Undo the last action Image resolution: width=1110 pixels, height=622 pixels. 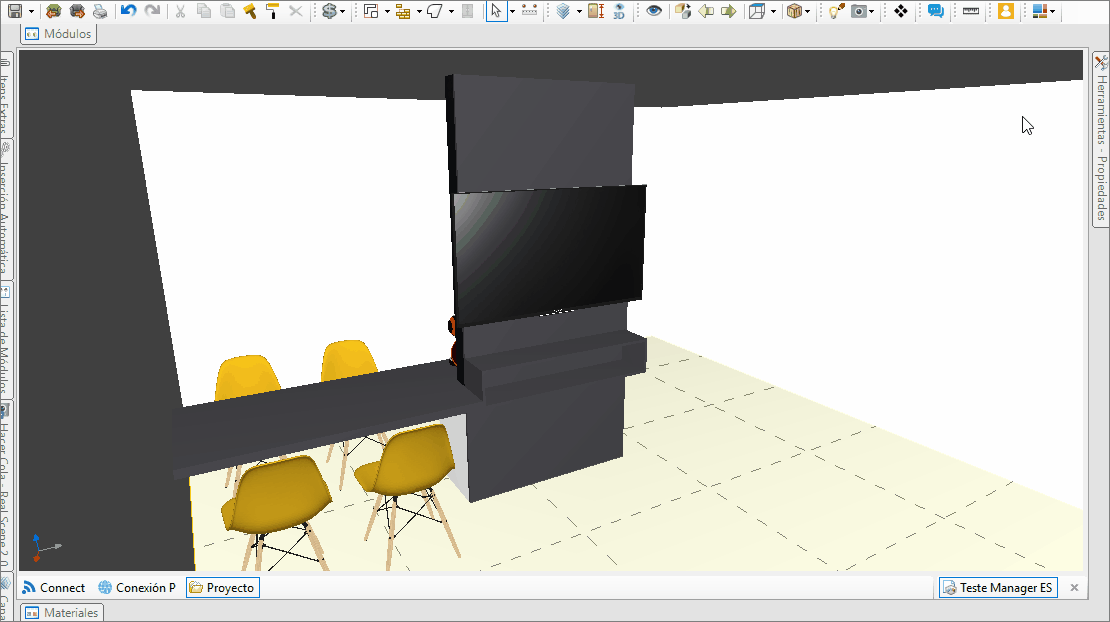(128, 11)
